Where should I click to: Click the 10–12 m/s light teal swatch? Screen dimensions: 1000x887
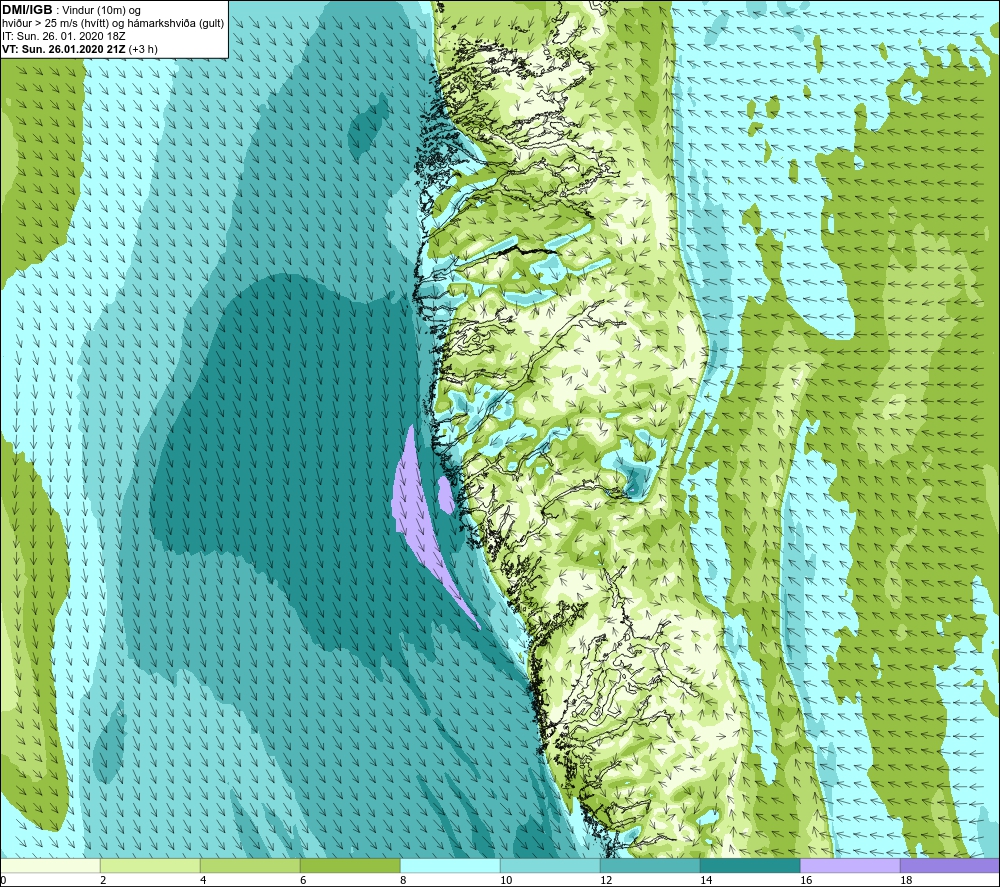pyautogui.click(x=550, y=865)
